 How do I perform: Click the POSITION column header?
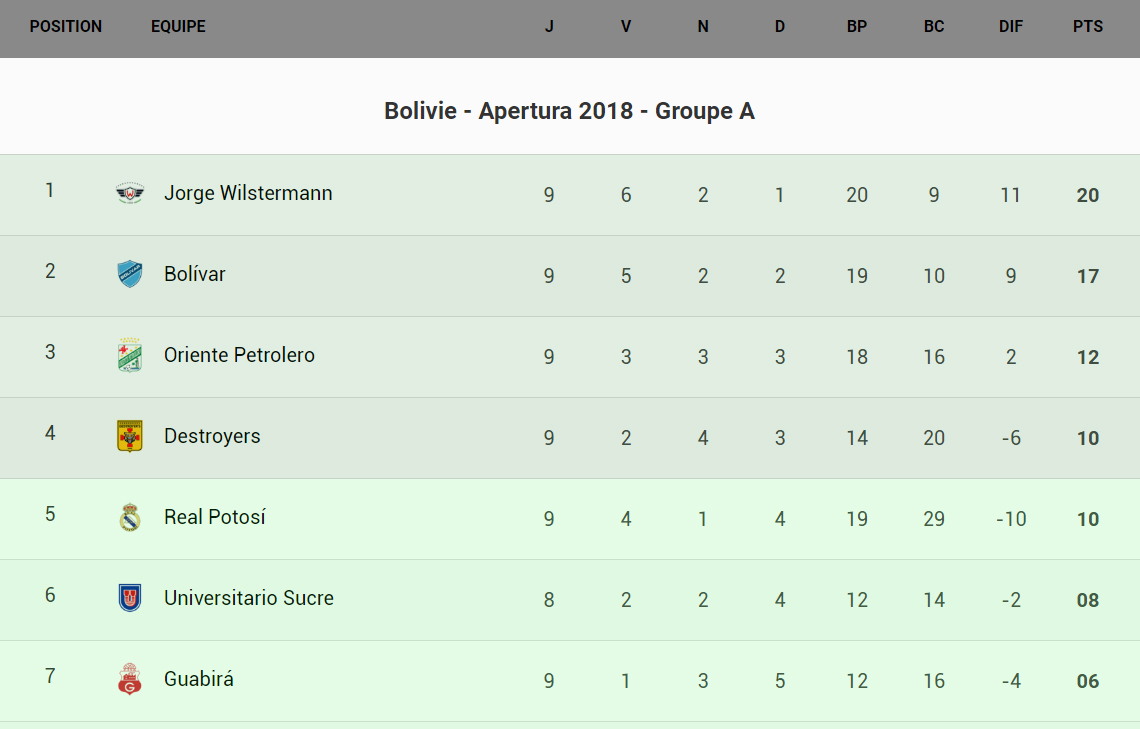tap(66, 27)
